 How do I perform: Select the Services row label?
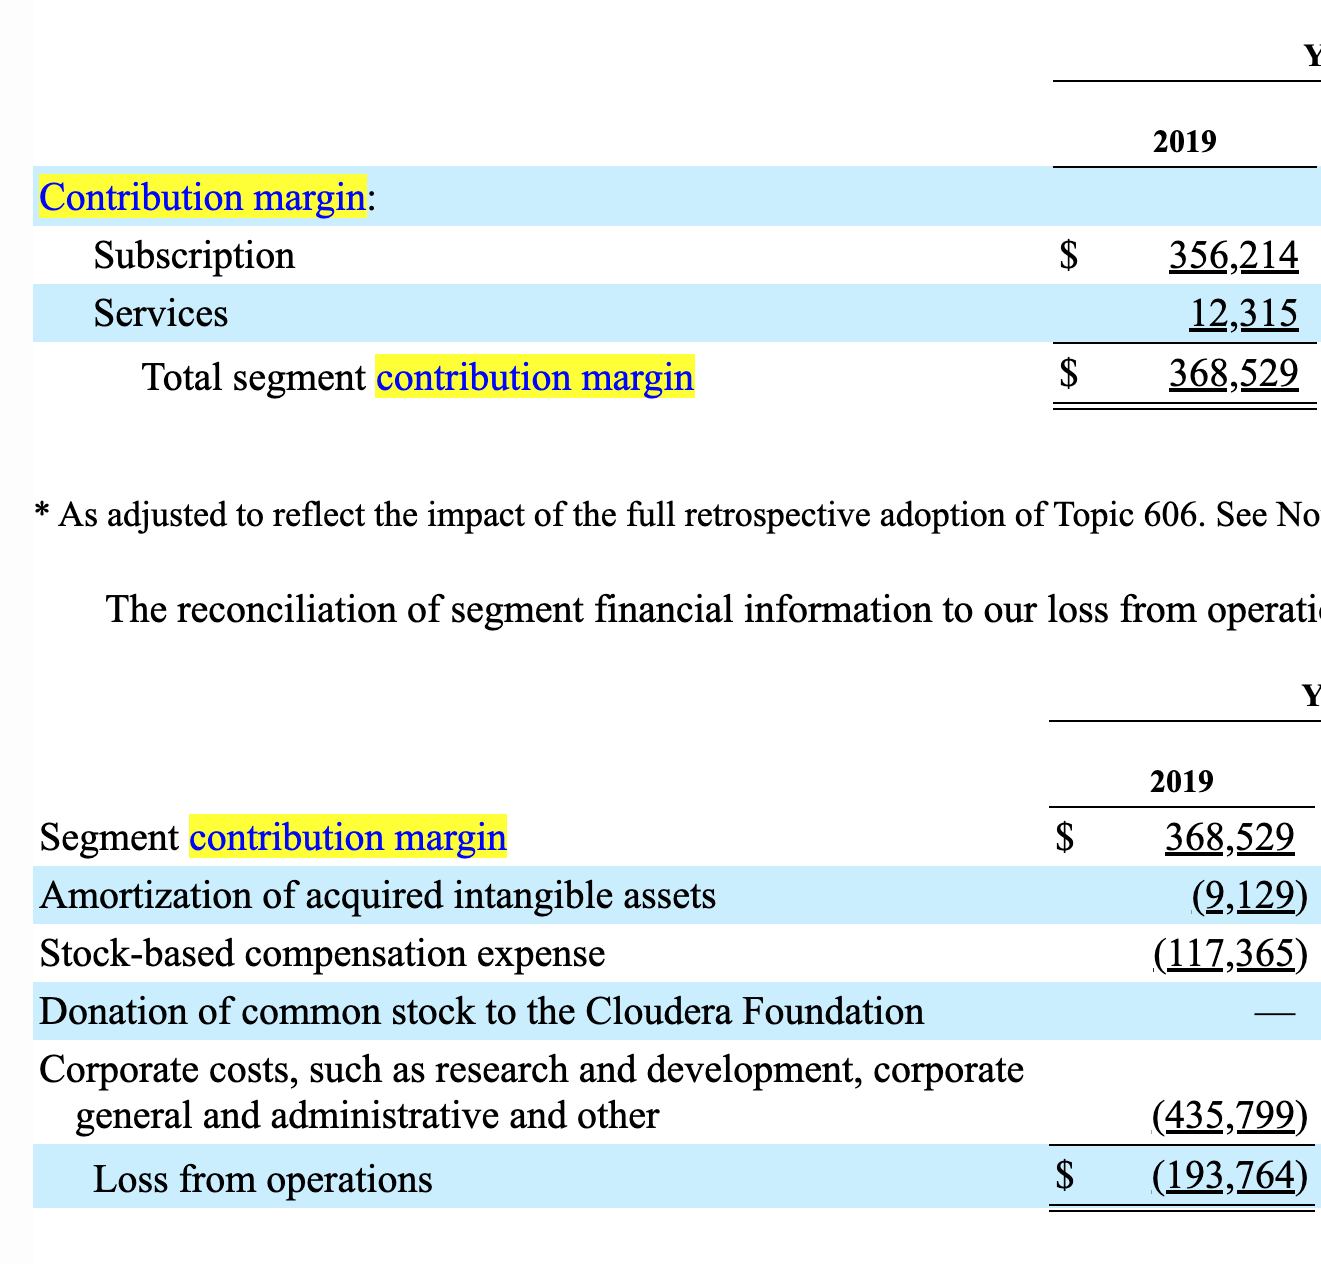(161, 314)
